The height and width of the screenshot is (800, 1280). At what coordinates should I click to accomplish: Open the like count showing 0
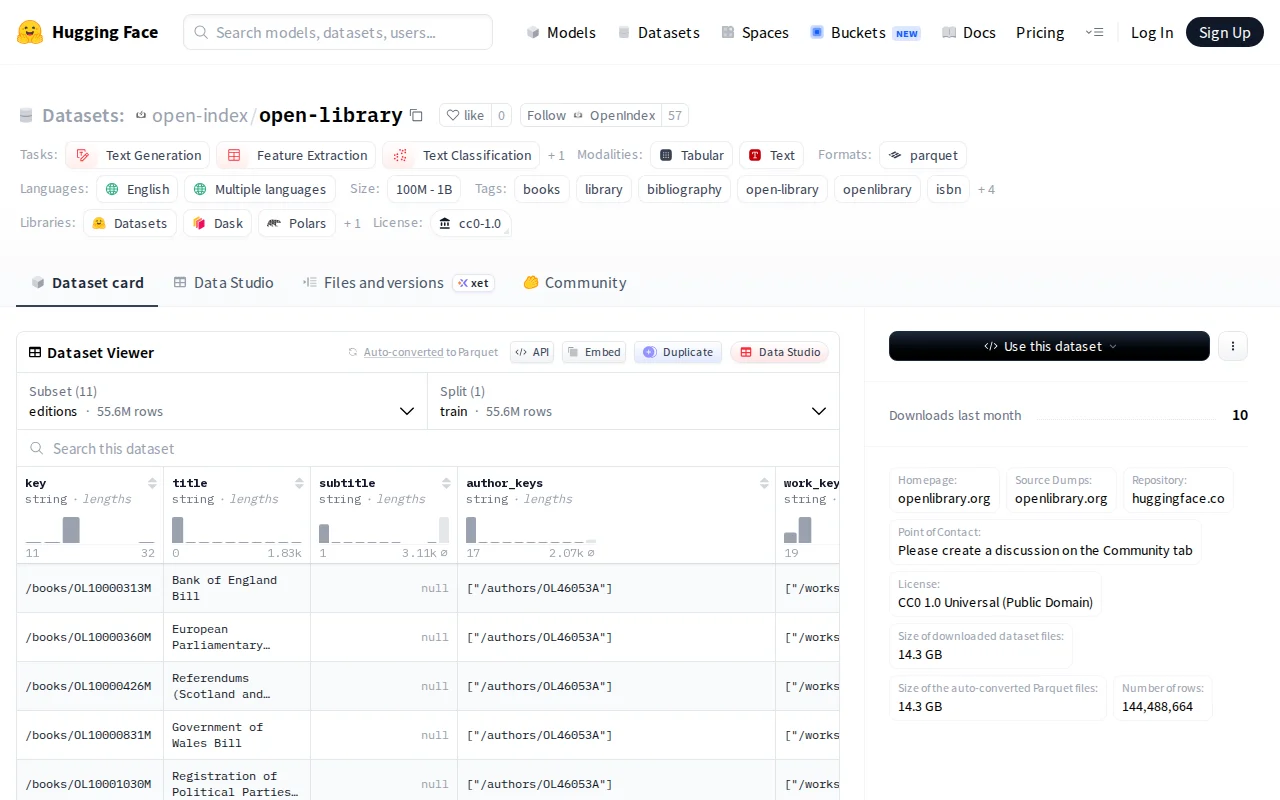(501, 115)
